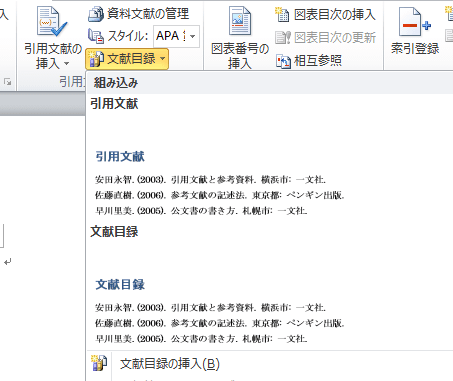The image size is (453, 381).
Task: Click the 引用文献の挿入 checkmark document icon
Action: point(52,22)
